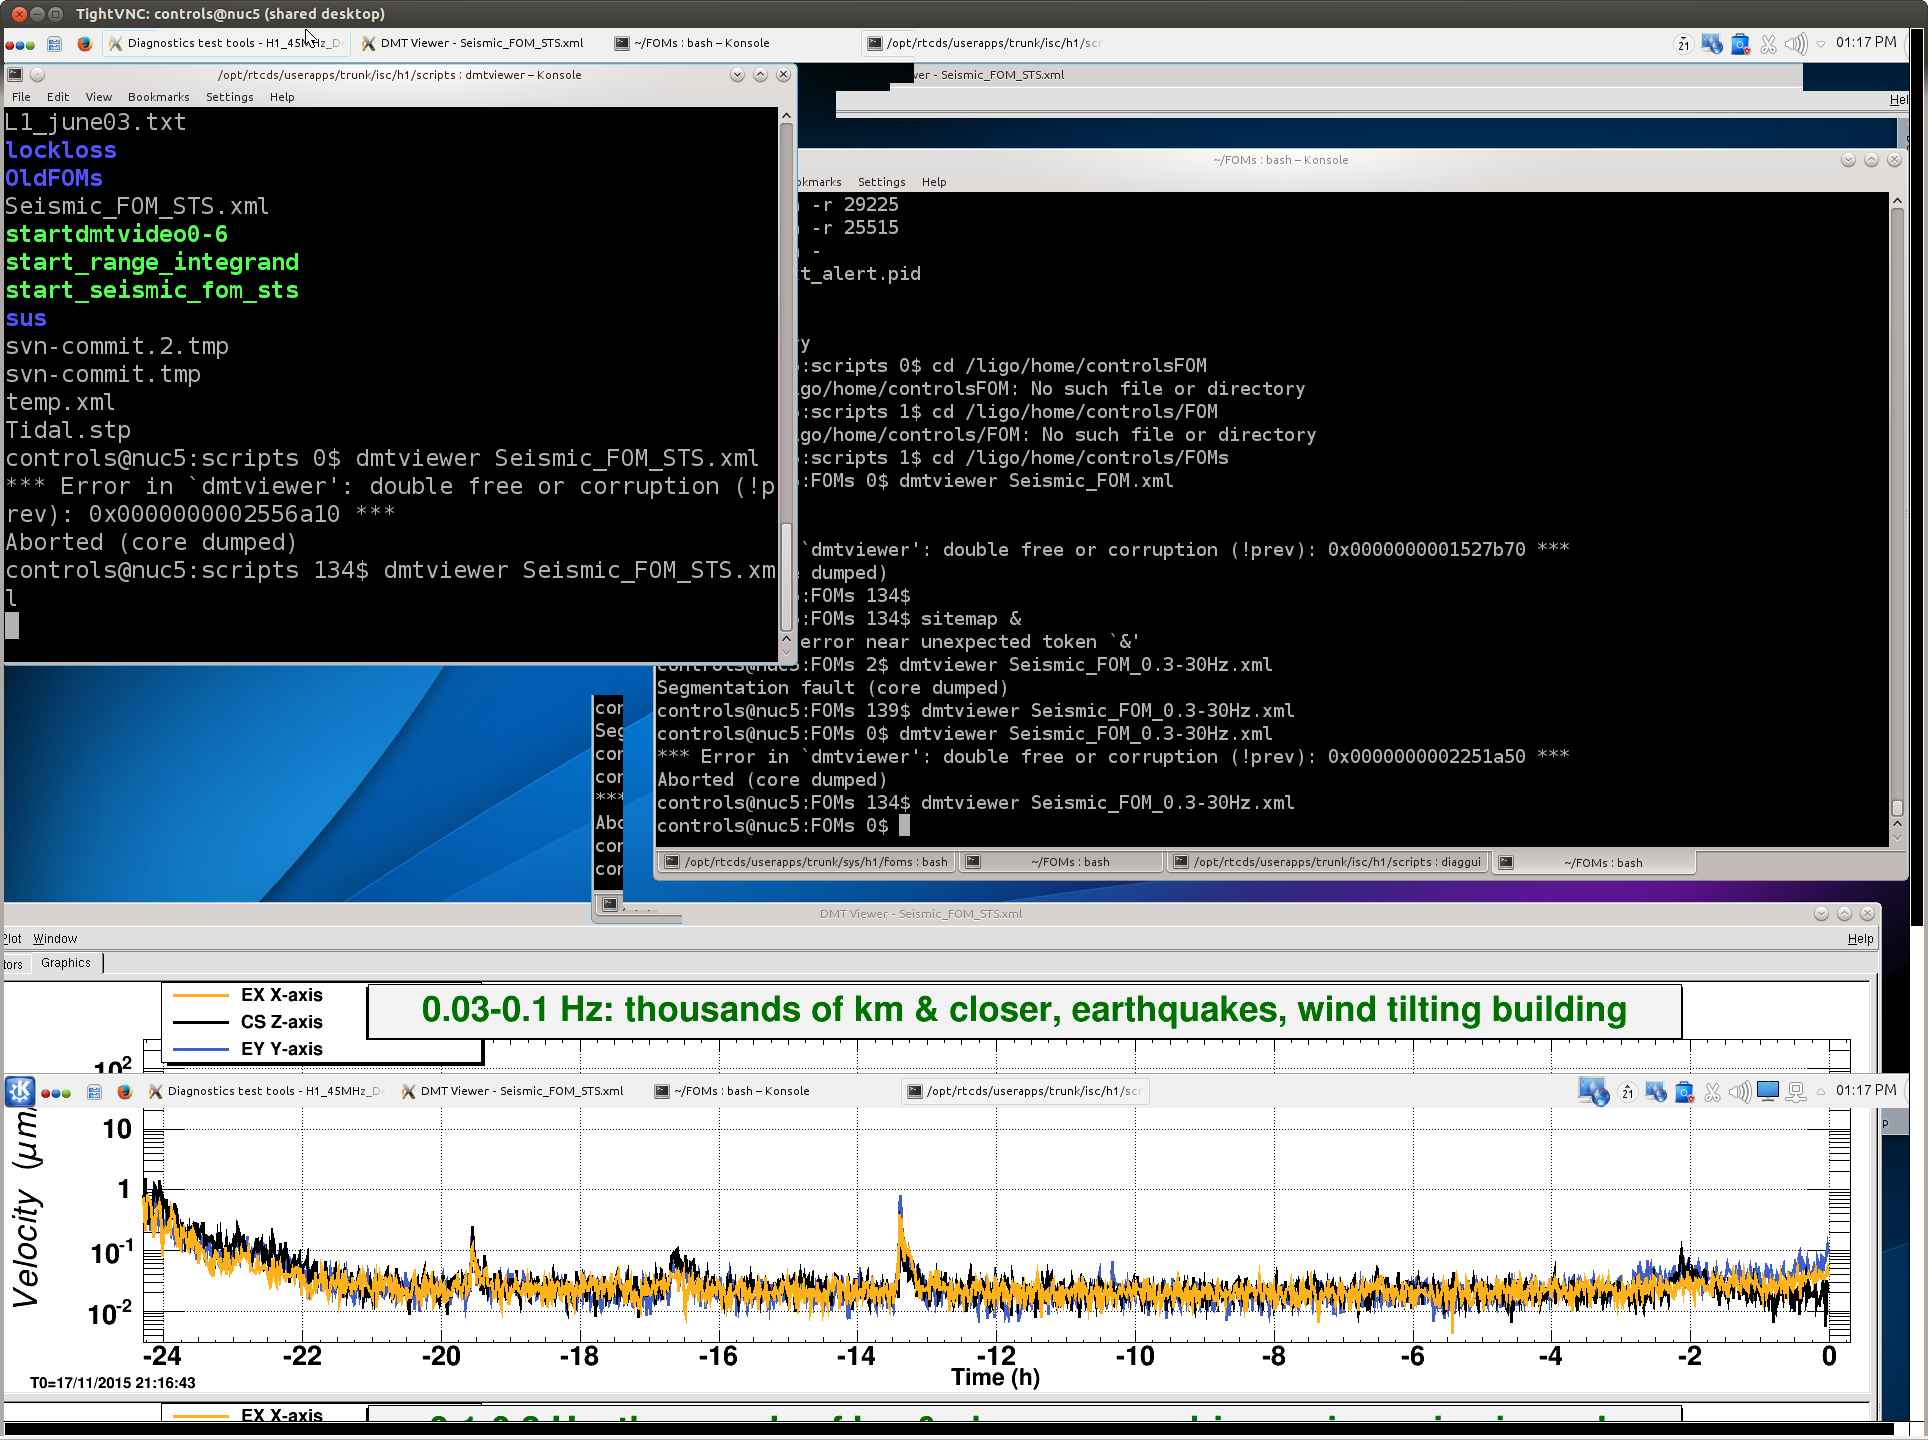Screen dimensions: 1928x1440
Task: Click the terminal window menu icon of dmtviewer Konsole
Action: 15,75
